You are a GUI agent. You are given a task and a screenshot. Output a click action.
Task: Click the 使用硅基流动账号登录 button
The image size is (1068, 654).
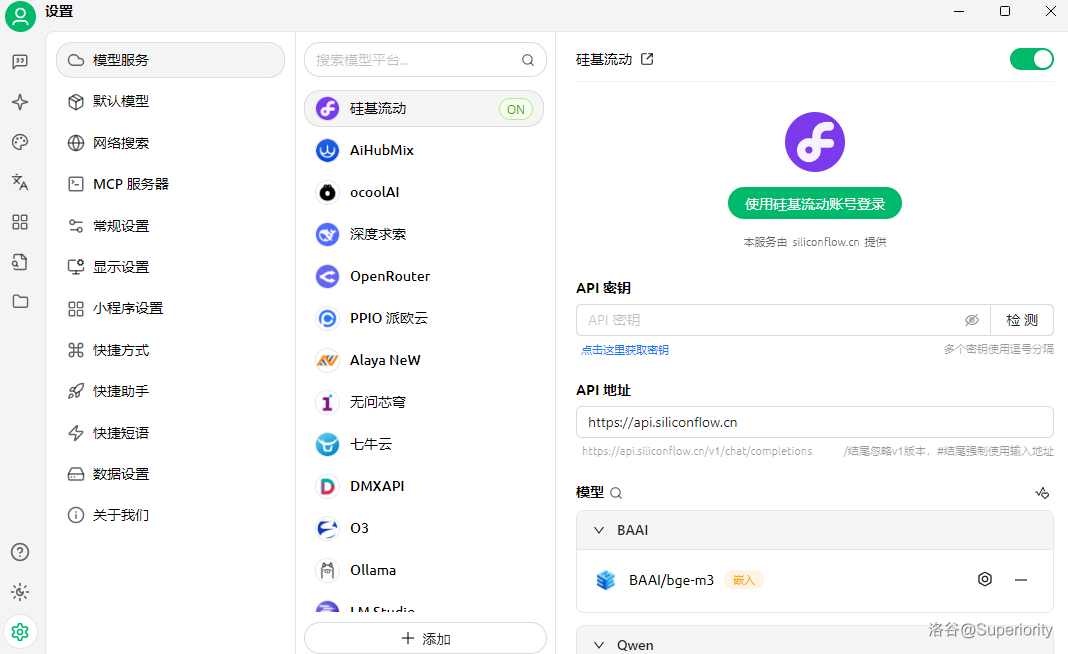pyautogui.click(x=814, y=204)
